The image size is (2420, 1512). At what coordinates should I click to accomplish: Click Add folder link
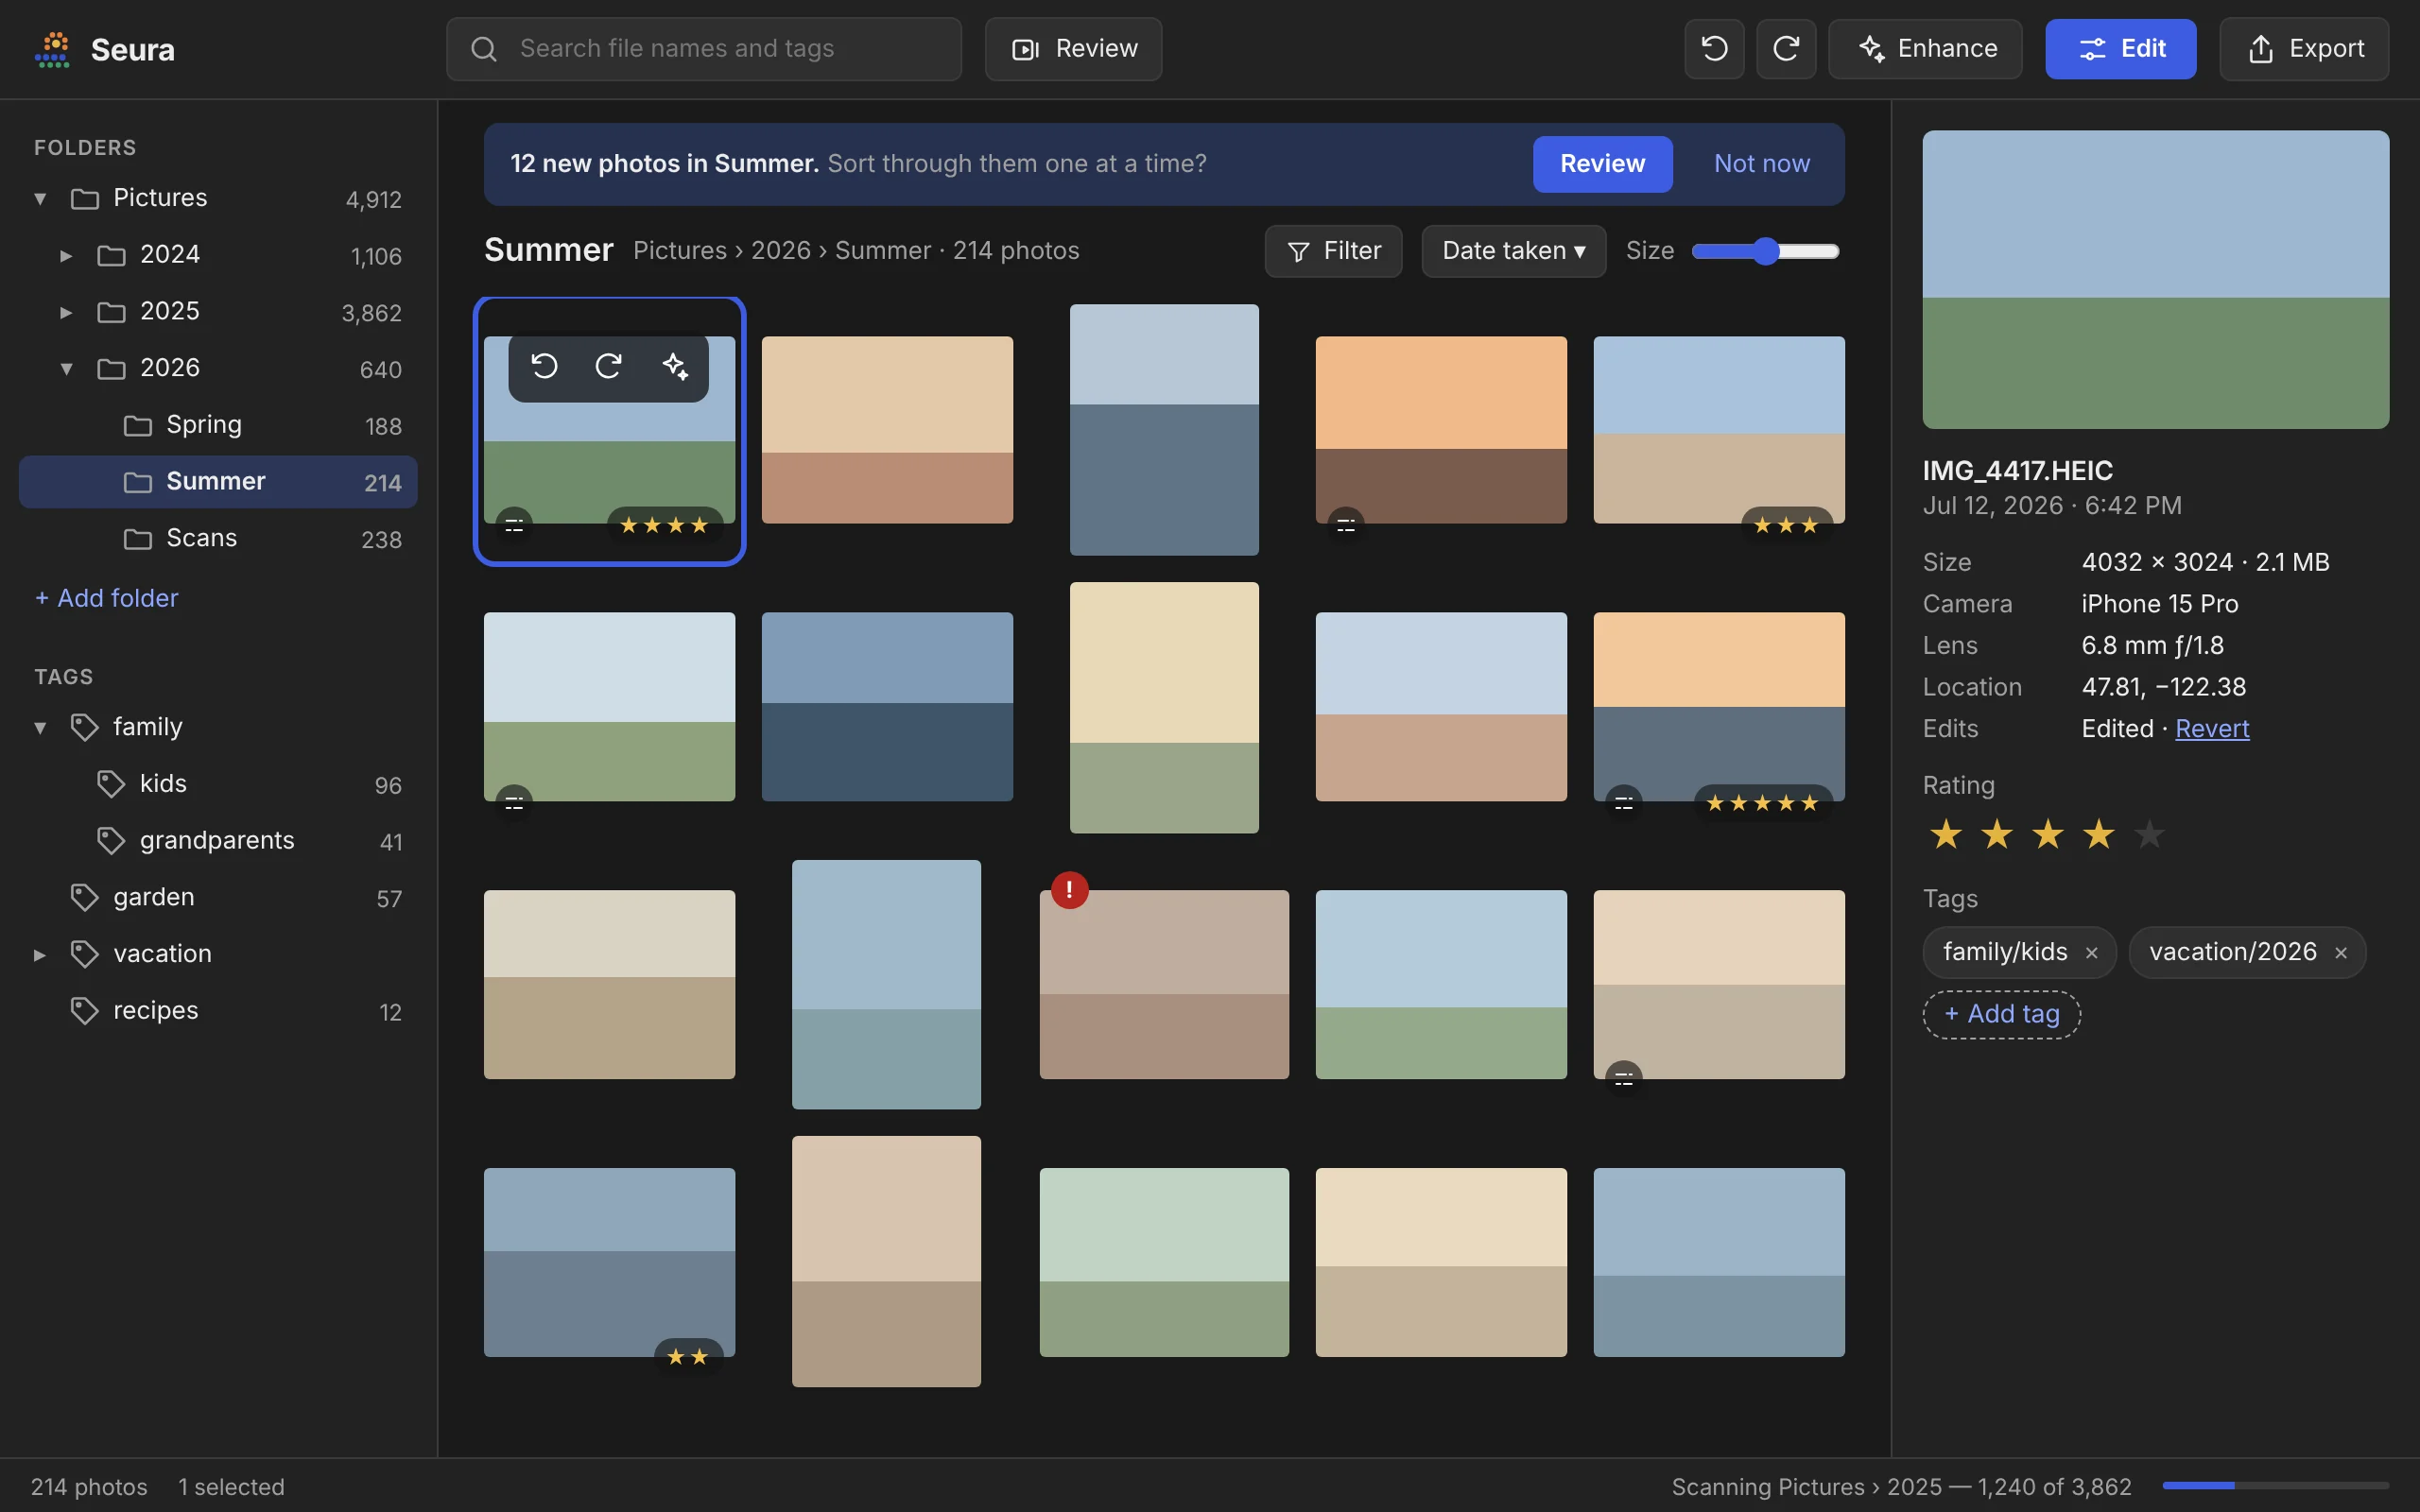point(106,598)
